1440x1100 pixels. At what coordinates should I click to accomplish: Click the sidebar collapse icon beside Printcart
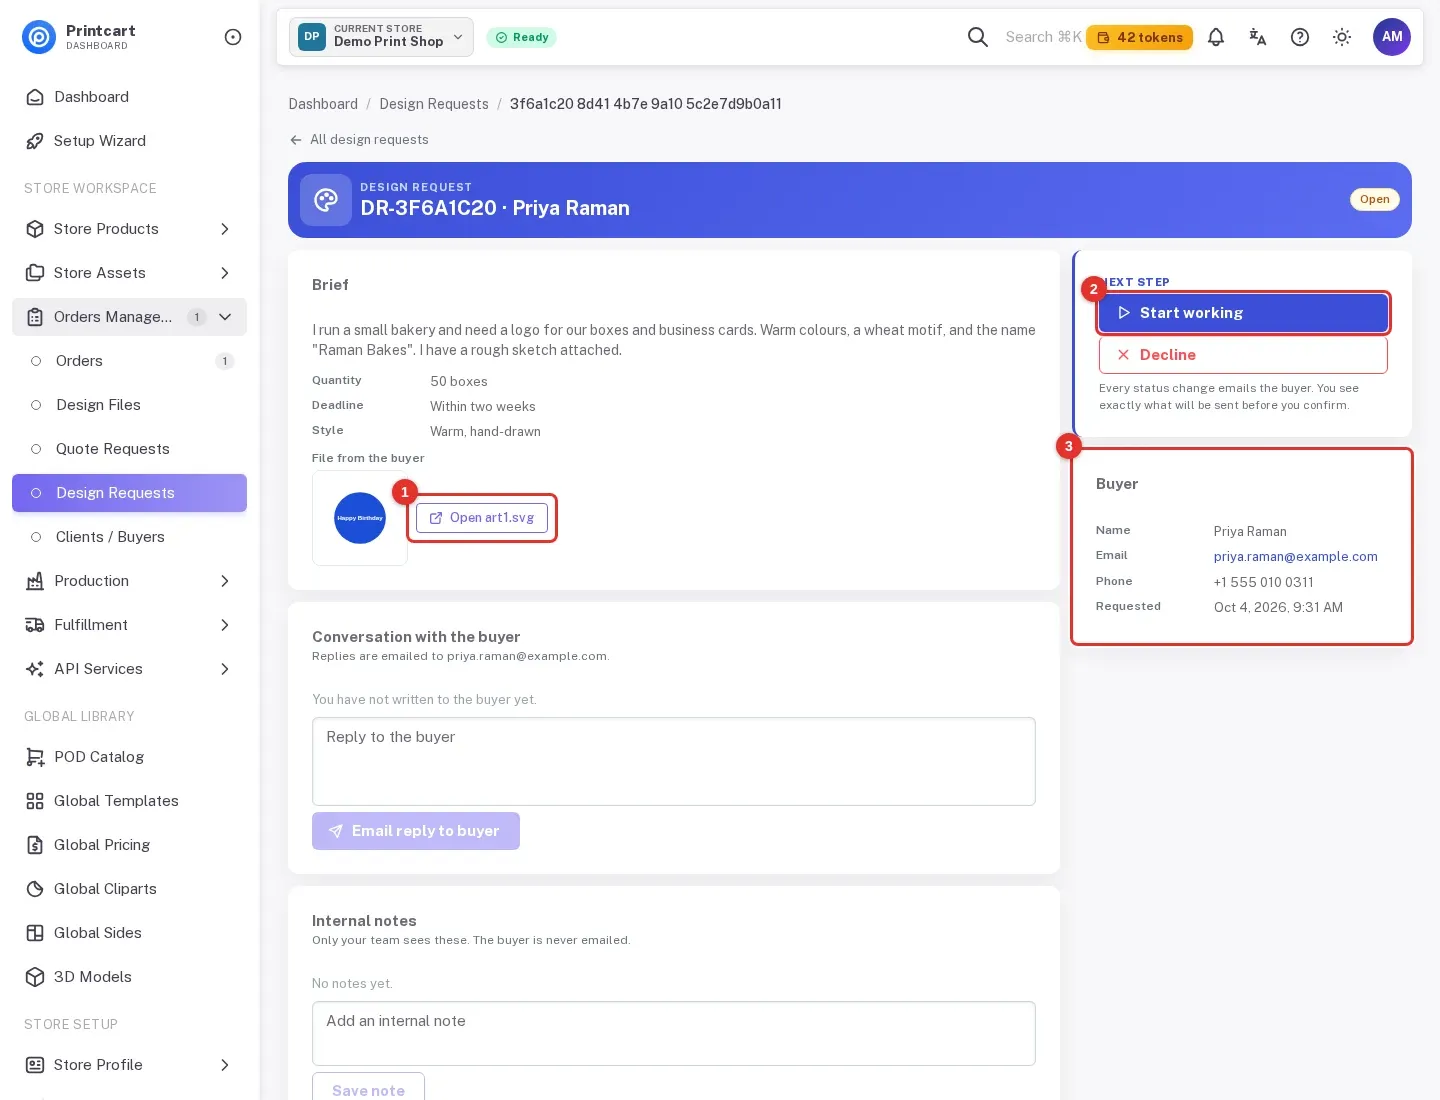coord(233,37)
